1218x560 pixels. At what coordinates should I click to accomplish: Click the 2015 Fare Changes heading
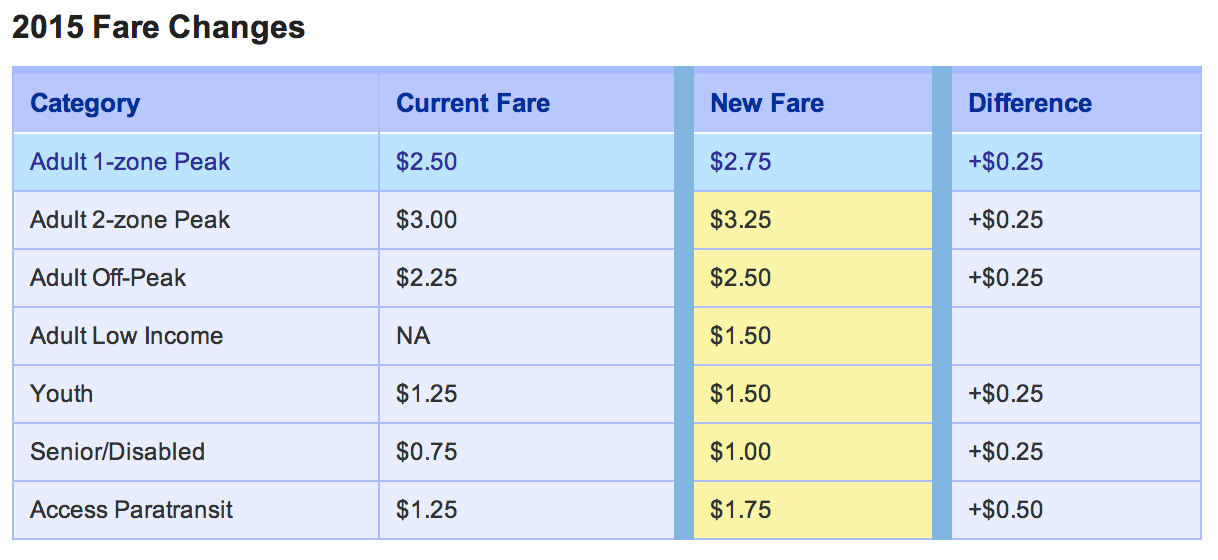tap(158, 27)
